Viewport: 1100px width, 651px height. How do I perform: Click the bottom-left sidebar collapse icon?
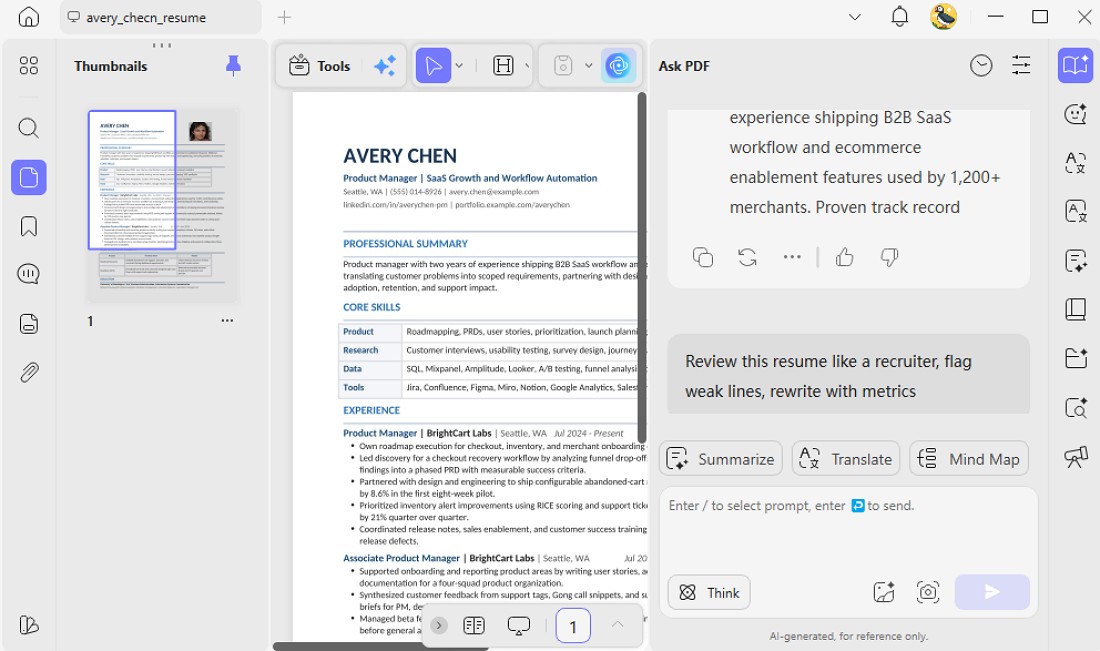pos(29,624)
